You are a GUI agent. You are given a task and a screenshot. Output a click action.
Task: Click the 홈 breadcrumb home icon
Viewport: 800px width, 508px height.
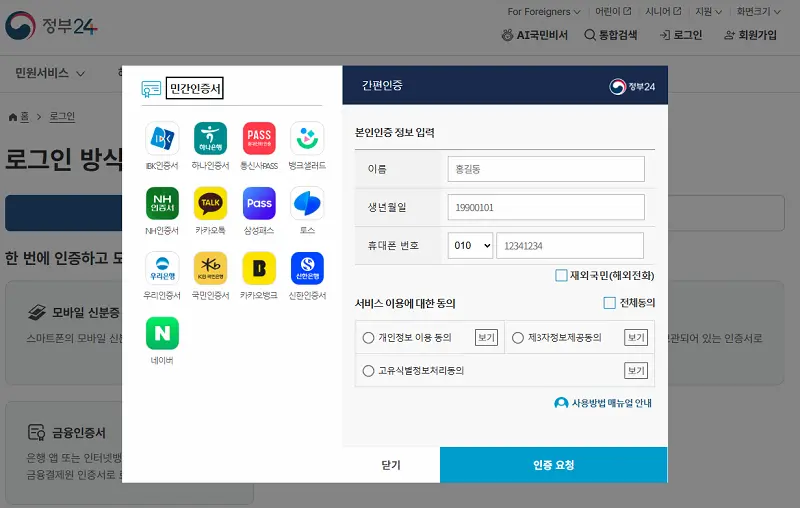pyautogui.click(x=13, y=117)
